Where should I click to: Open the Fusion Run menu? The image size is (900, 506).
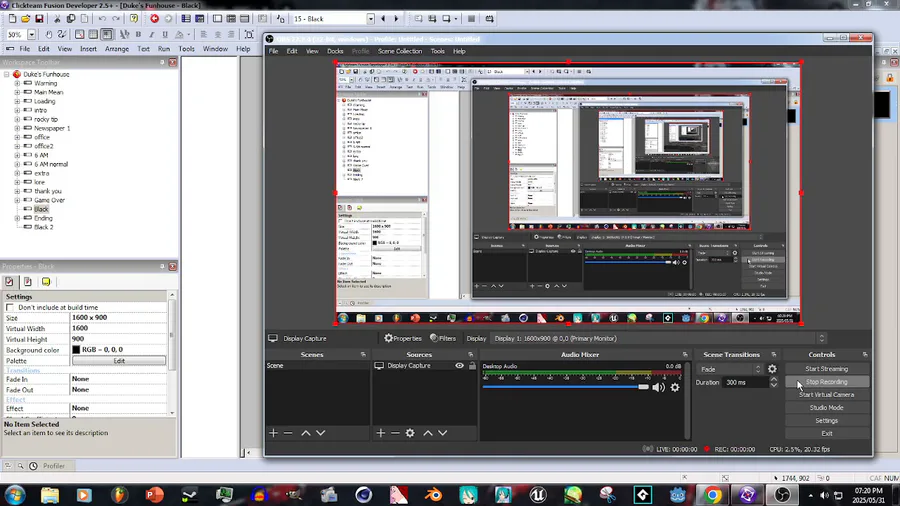pyautogui.click(x=164, y=49)
